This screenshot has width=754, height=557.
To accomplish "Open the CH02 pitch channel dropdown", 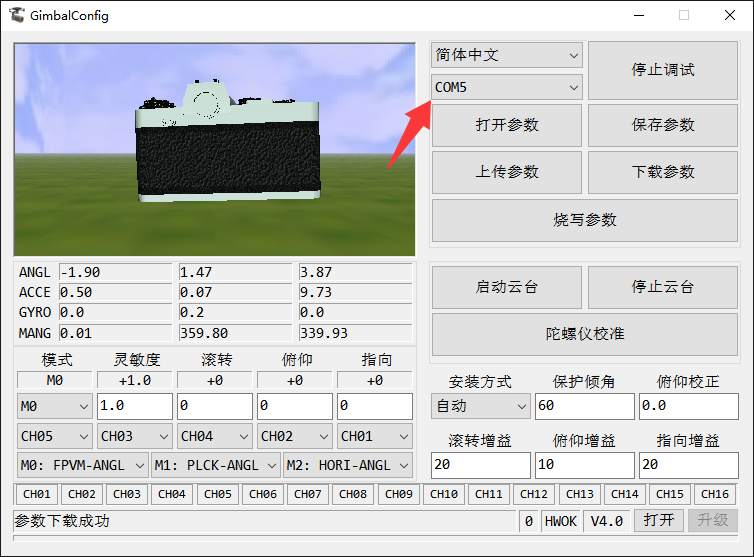I will [295, 436].
